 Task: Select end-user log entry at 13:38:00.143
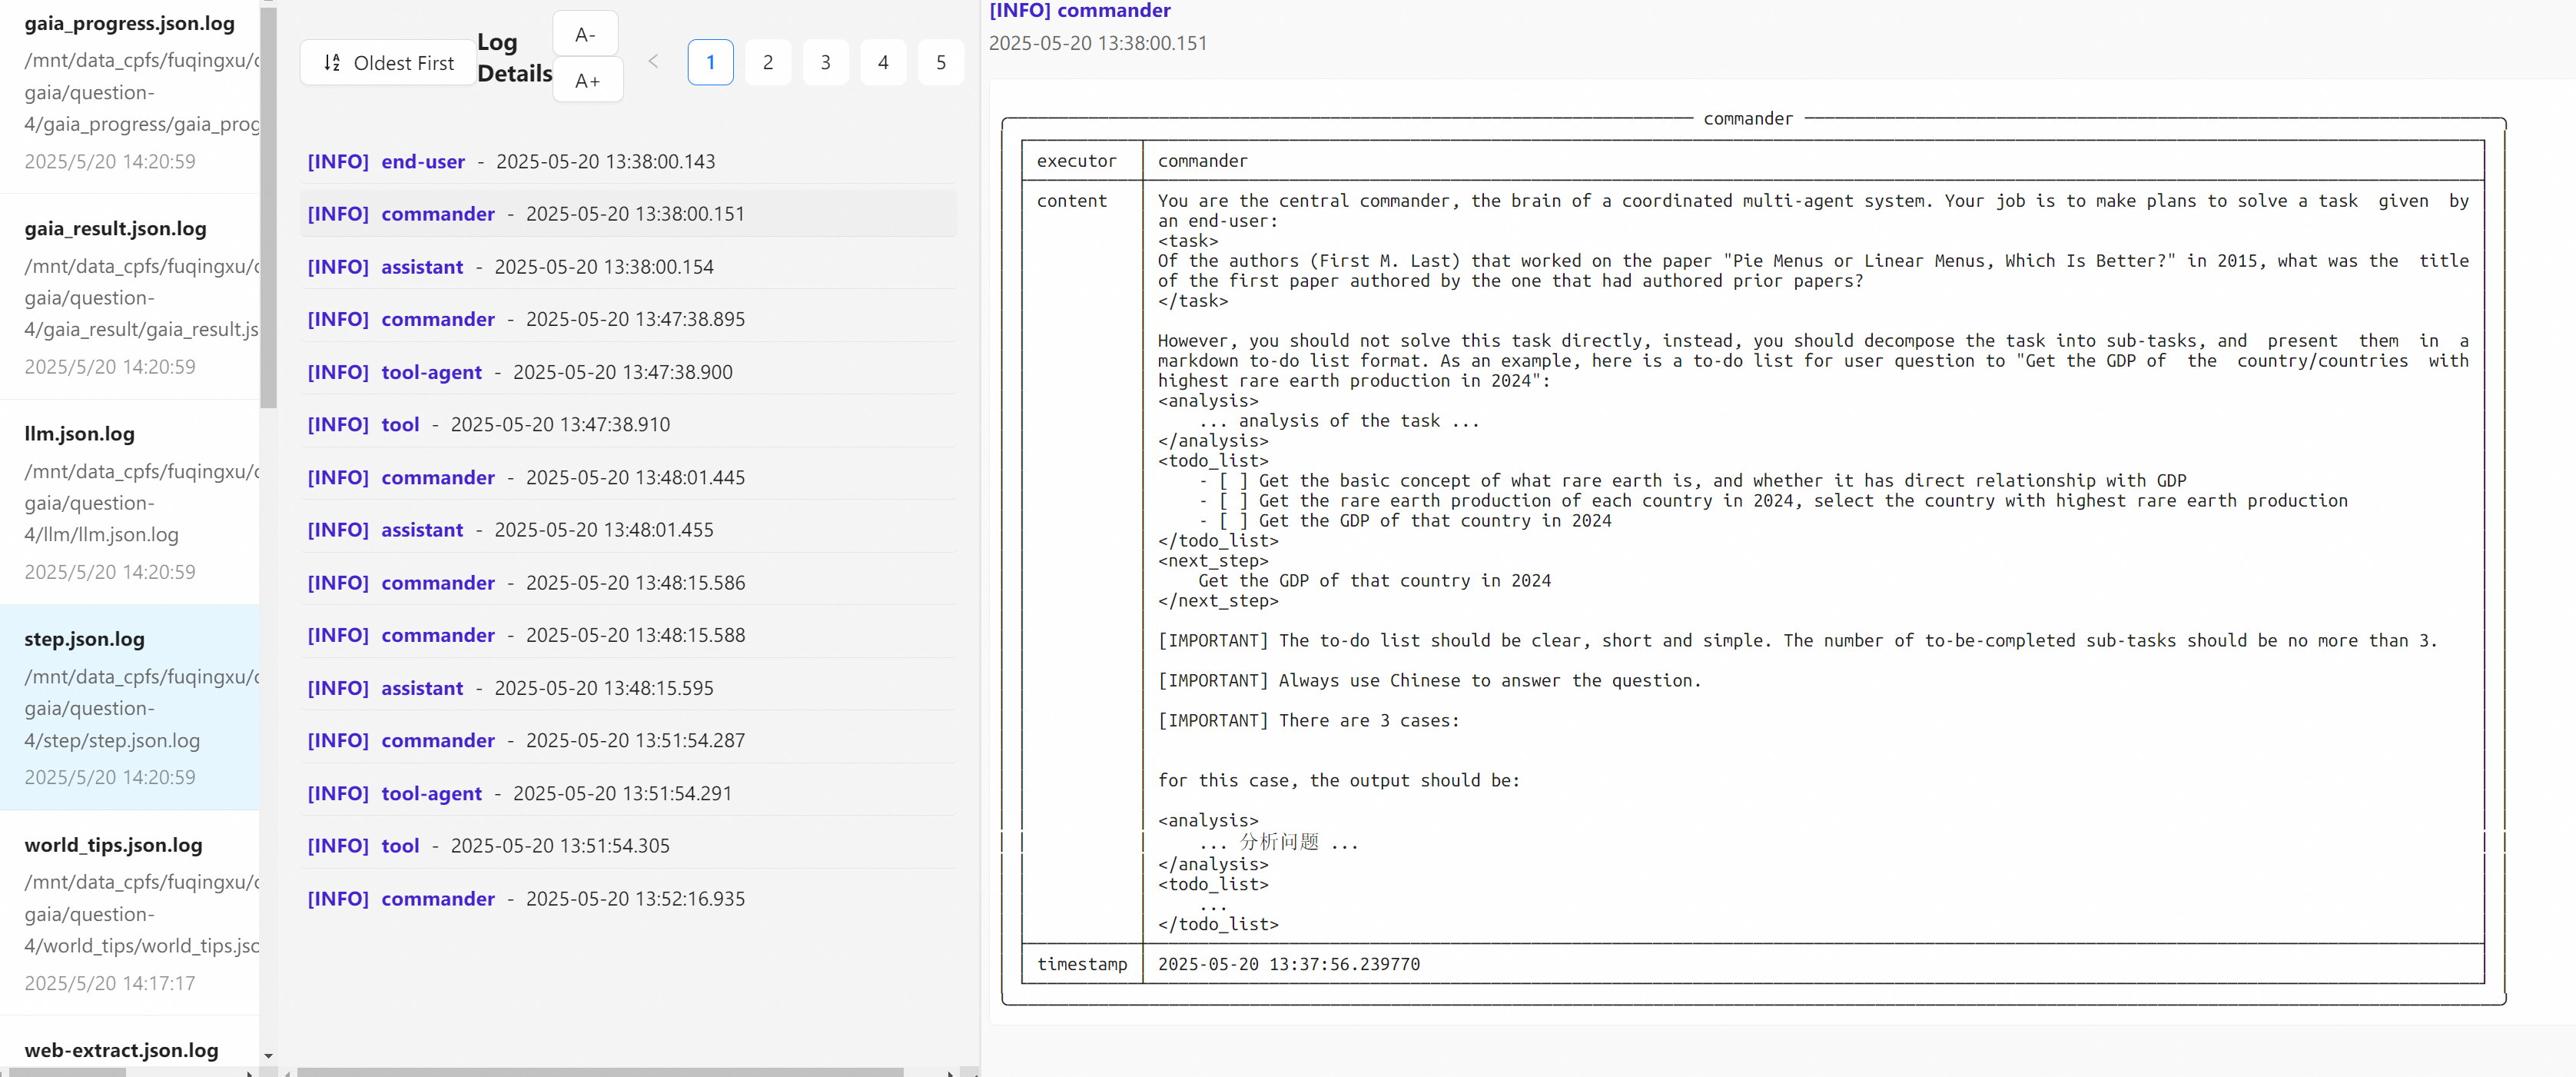click(x=628, y=162)
